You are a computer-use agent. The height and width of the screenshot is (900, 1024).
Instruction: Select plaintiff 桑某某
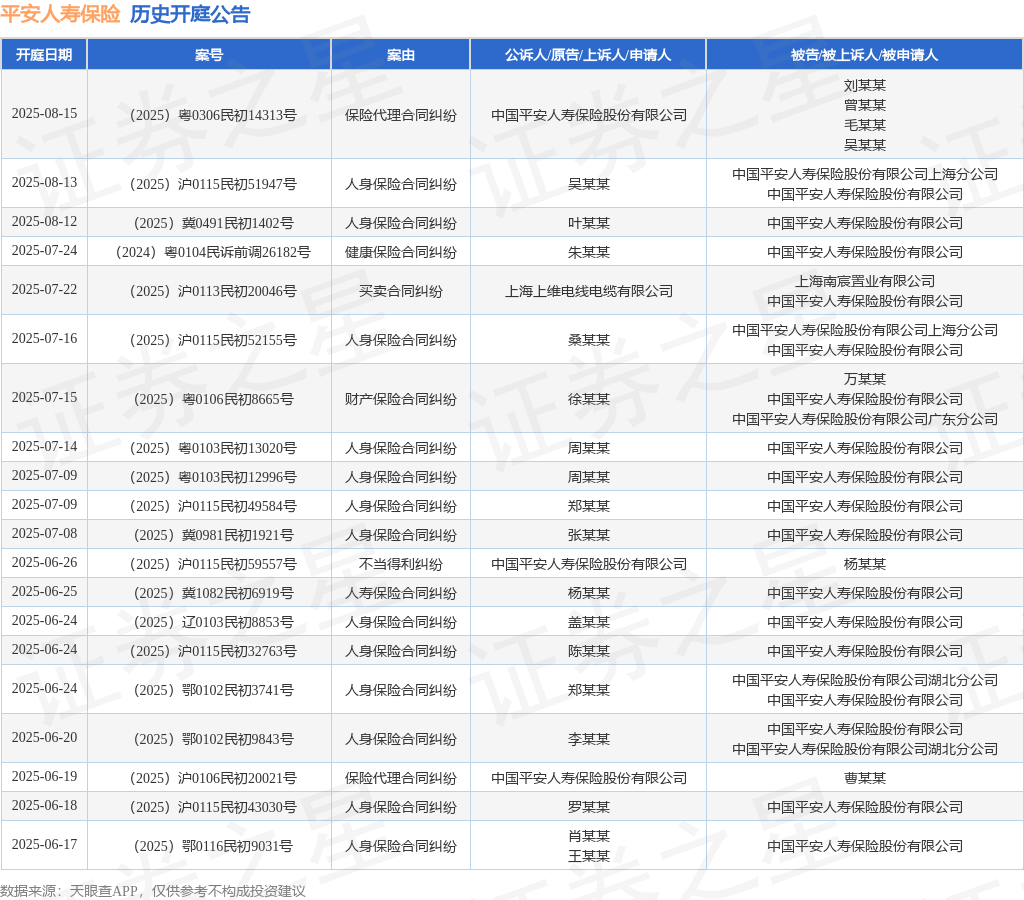(x=588, y=340)
